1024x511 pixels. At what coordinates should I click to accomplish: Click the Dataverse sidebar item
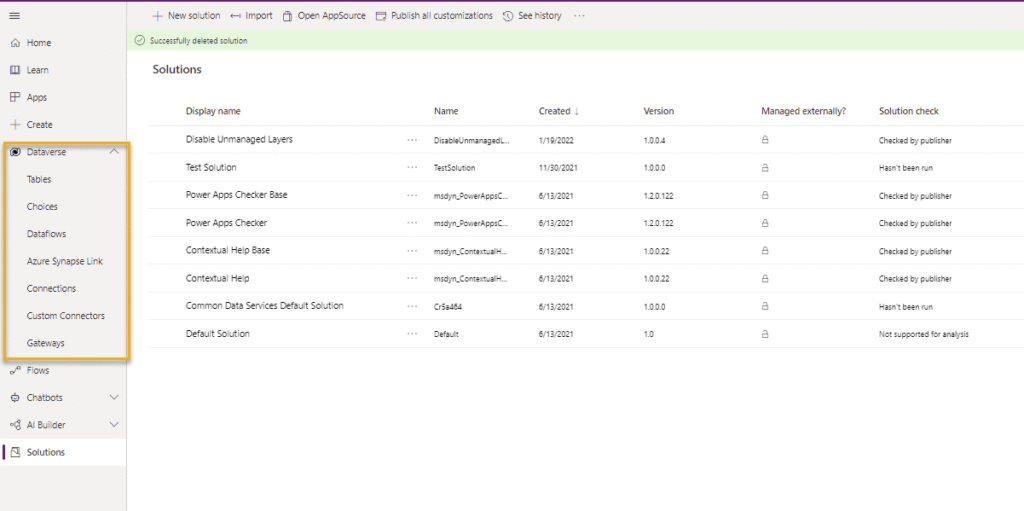click(46, 152)
